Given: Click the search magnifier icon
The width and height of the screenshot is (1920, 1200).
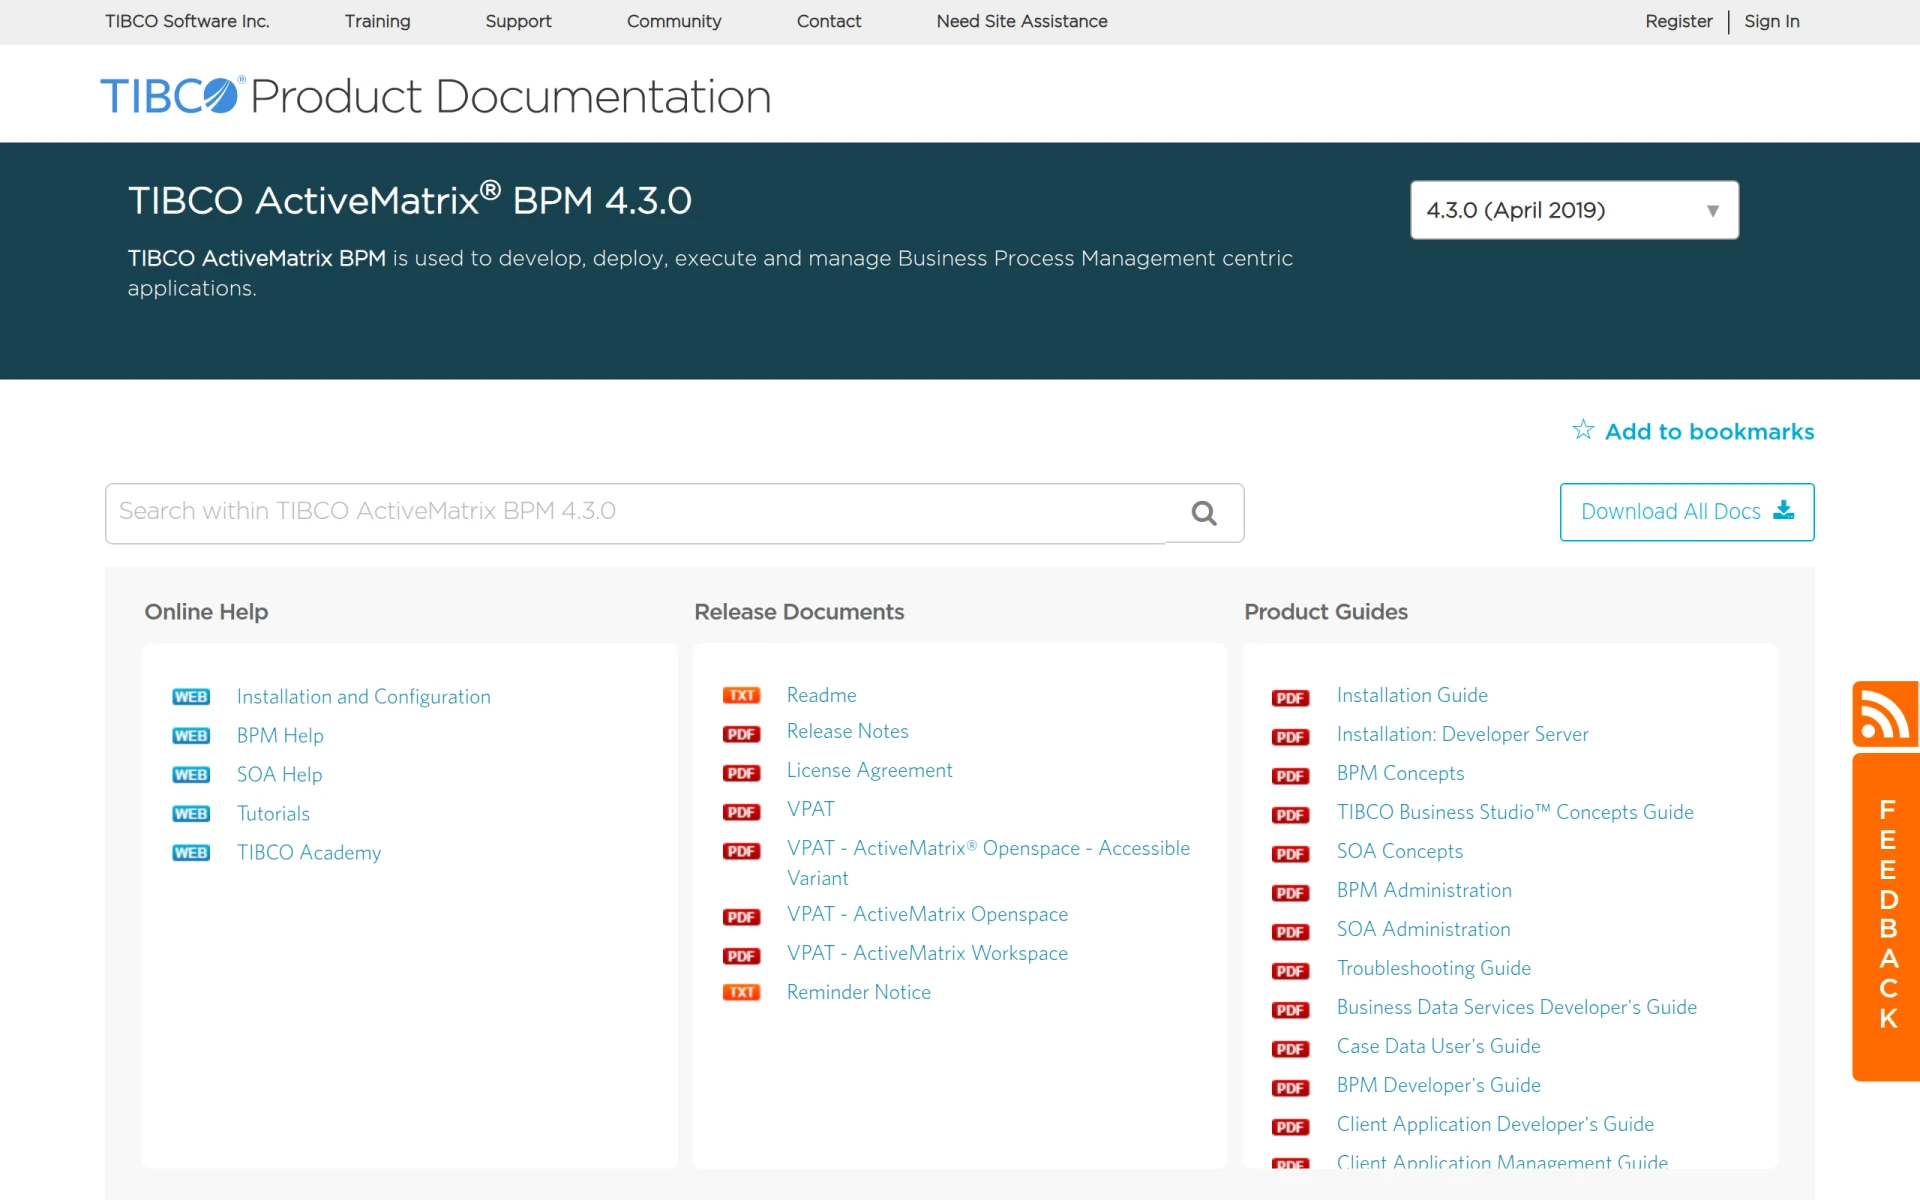Looking at the screenshot, I should 1204,513.
